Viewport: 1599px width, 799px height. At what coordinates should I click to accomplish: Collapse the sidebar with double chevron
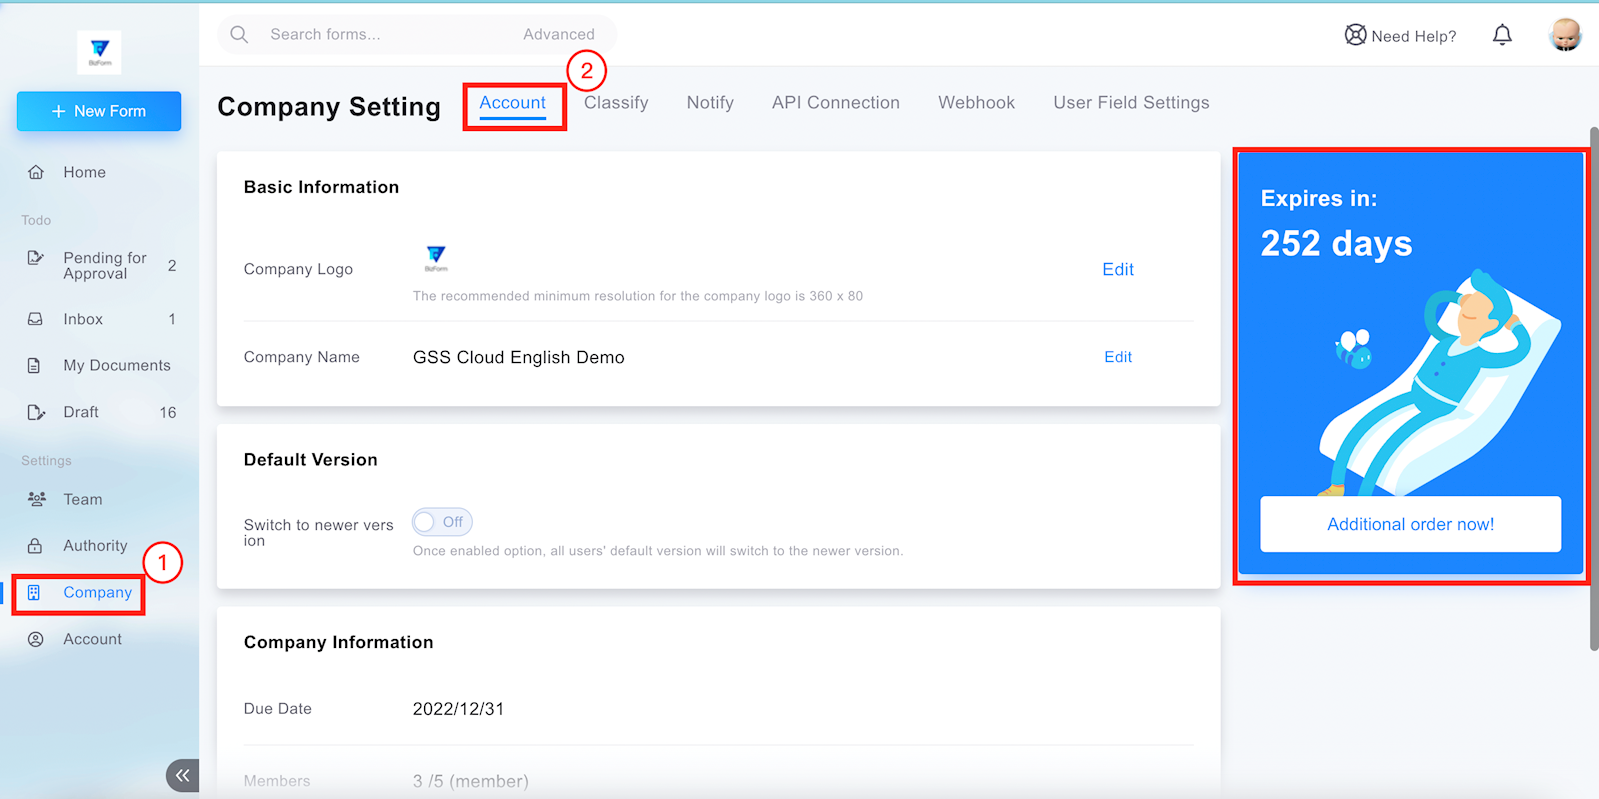182,775
